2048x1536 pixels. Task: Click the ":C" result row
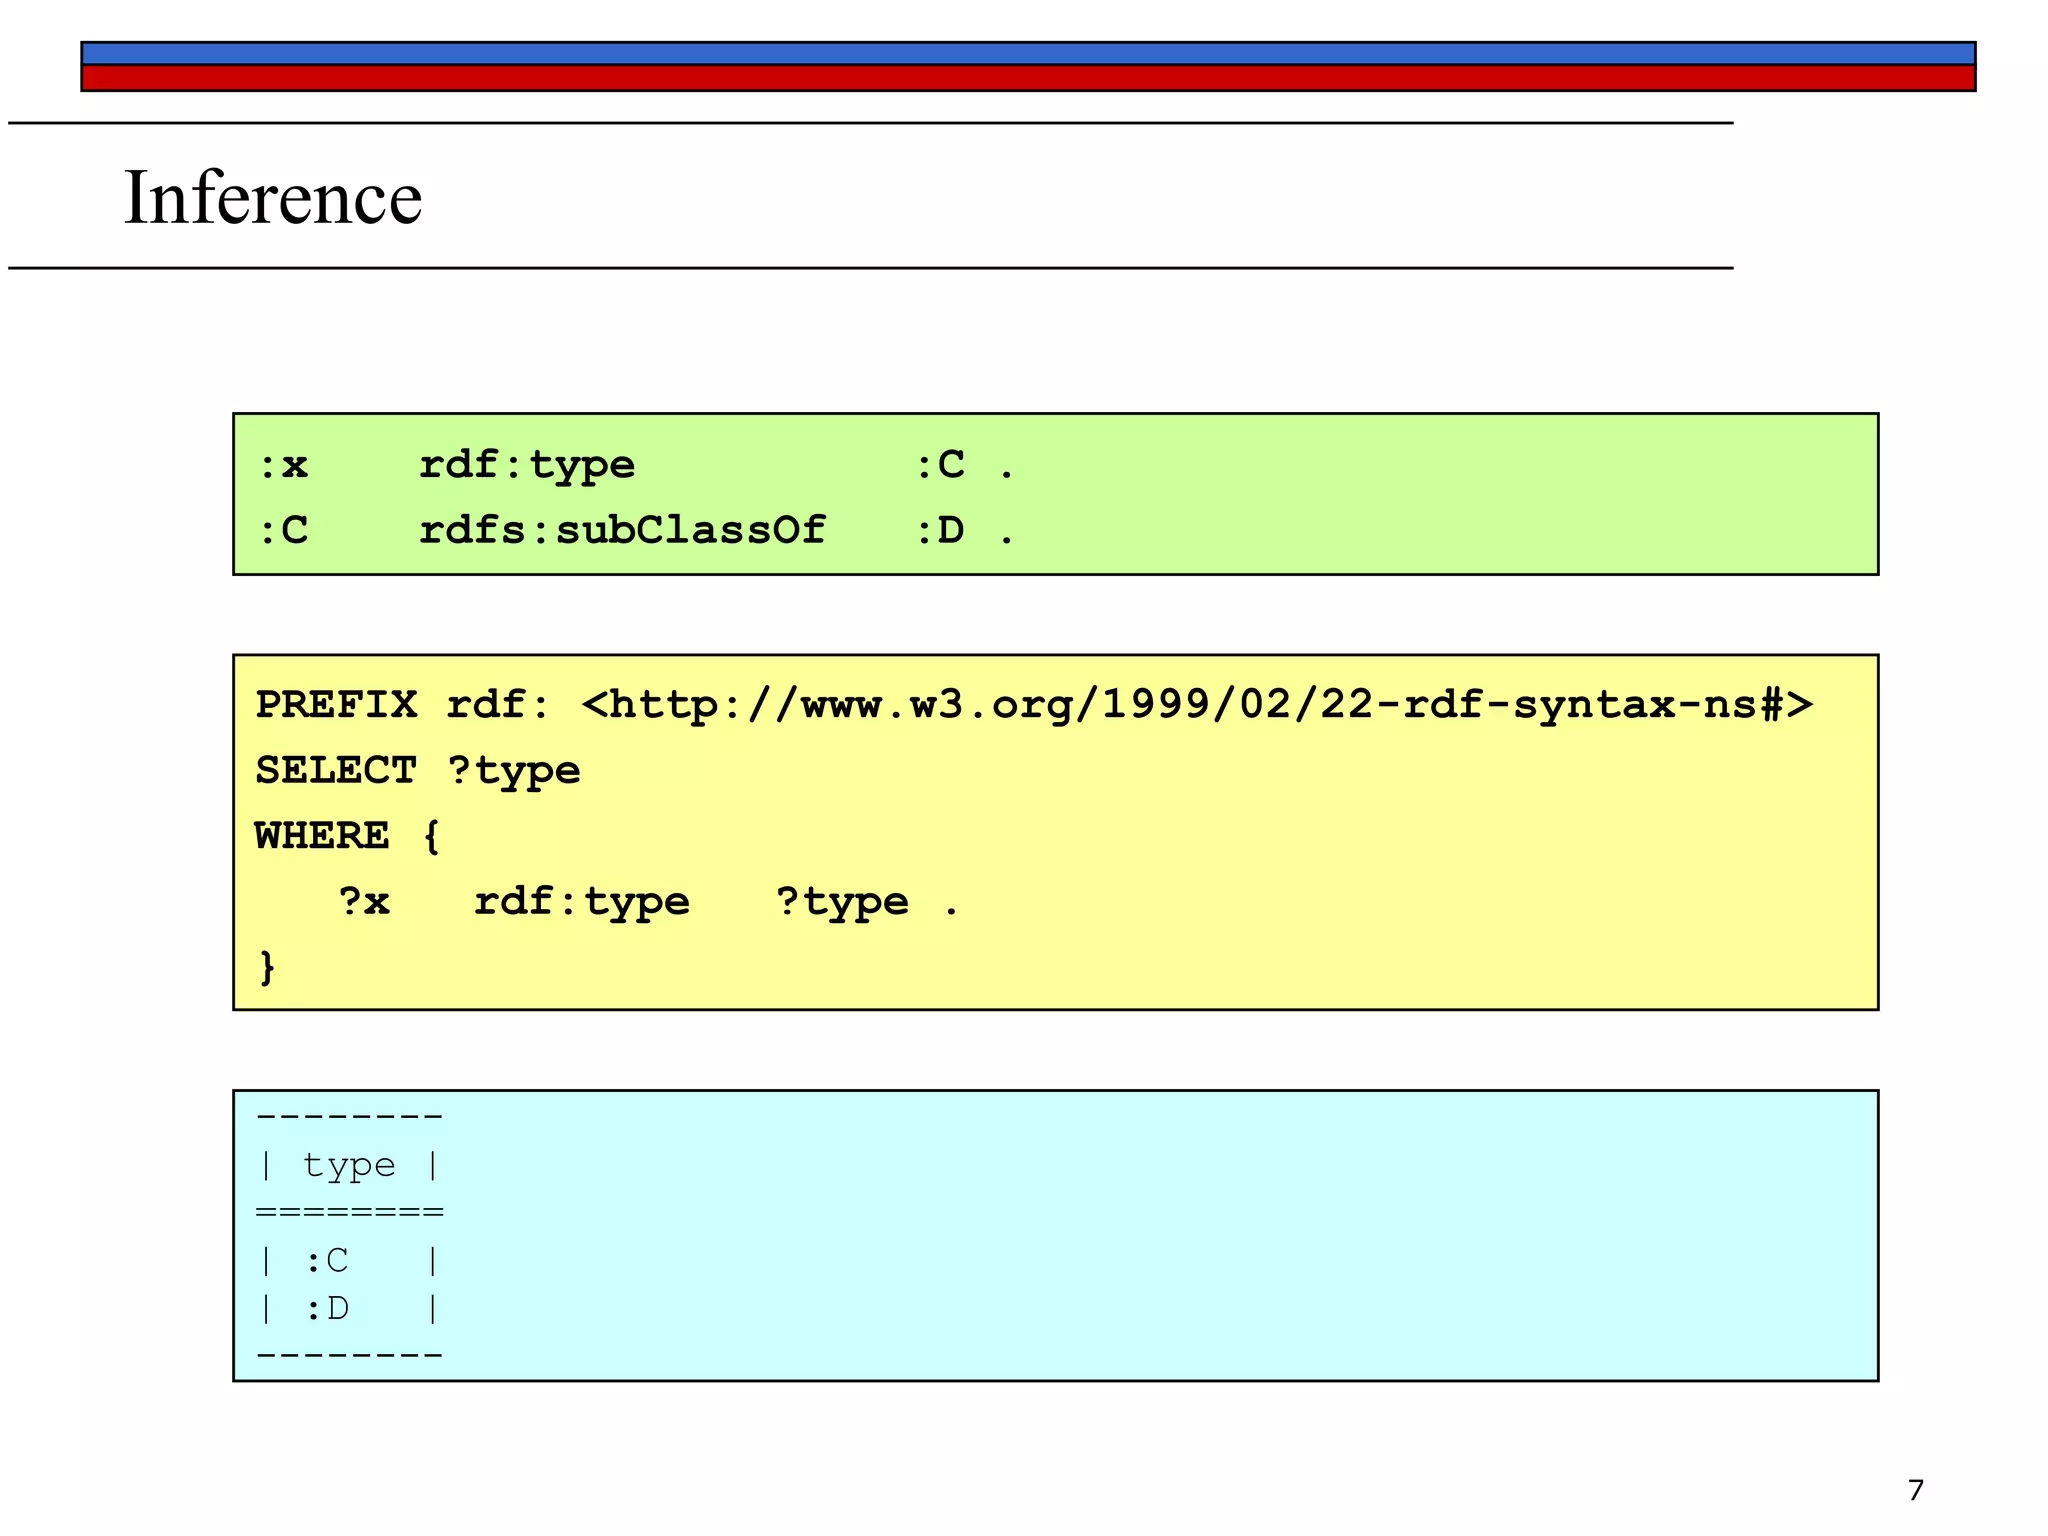point(349,1261)
